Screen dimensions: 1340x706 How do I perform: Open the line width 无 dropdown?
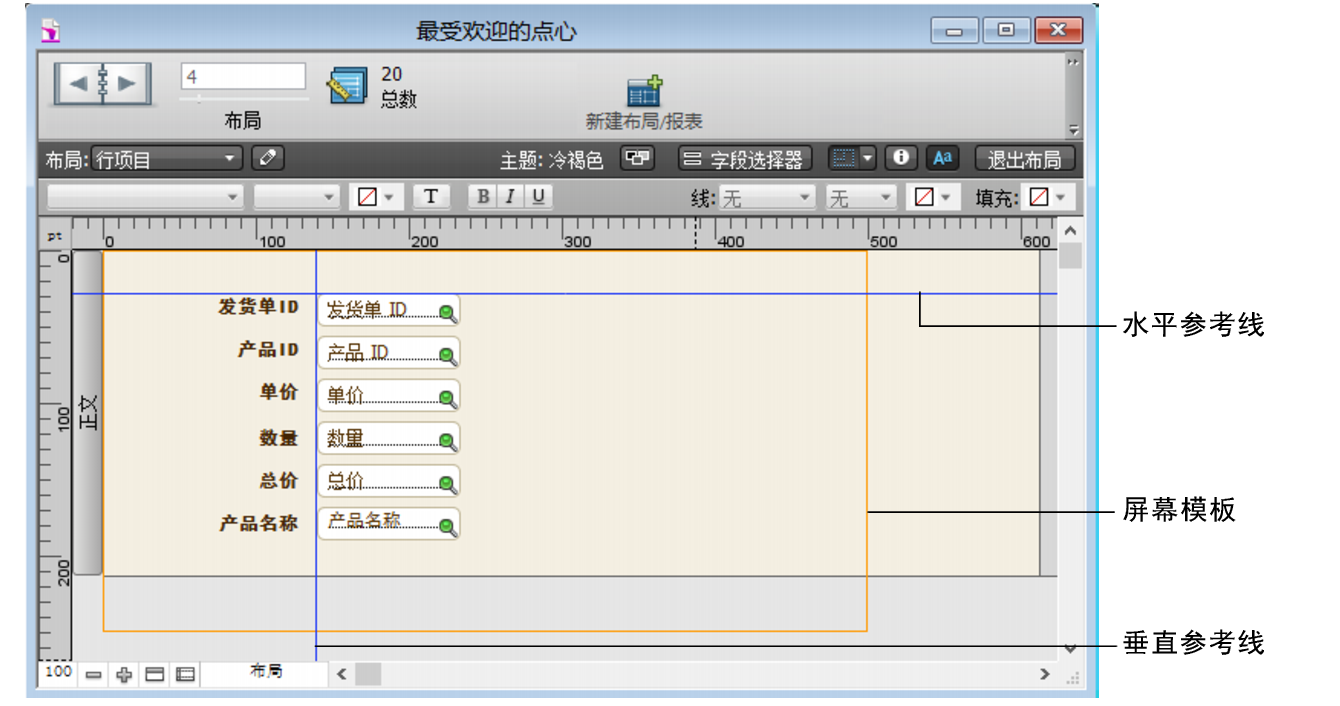860,198
